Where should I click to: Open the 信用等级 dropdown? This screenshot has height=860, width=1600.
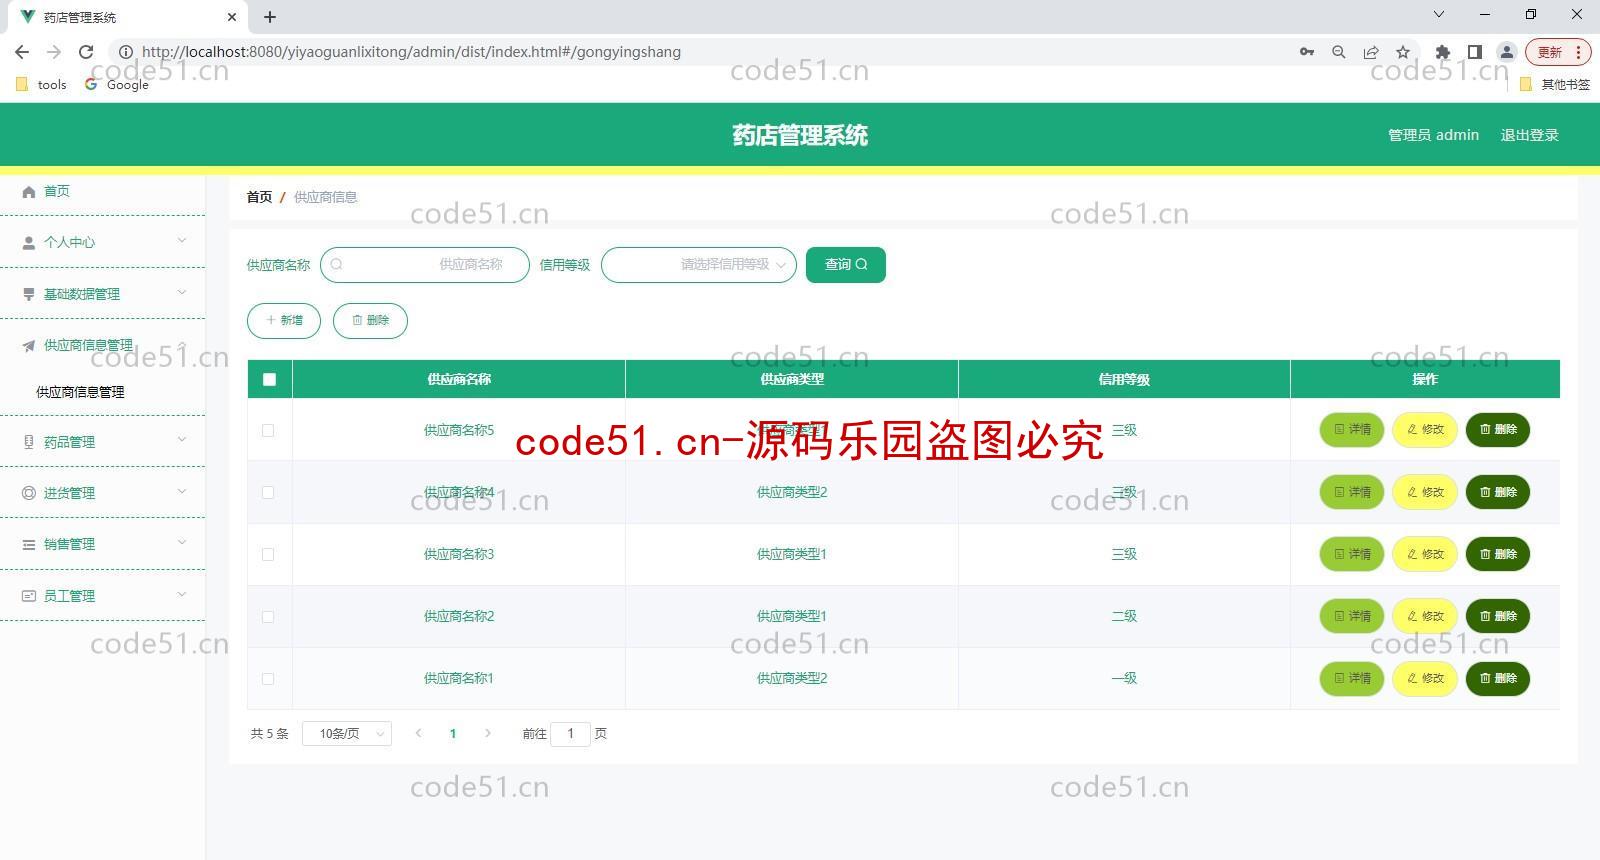699,265
